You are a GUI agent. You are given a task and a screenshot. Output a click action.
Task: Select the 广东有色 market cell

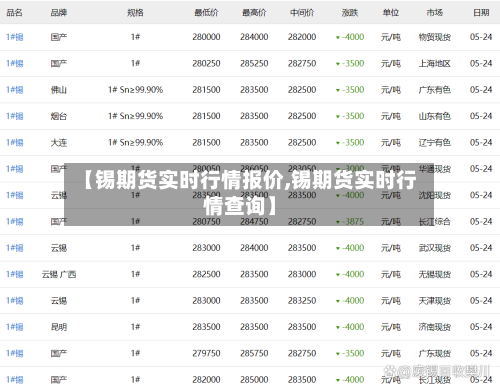435,90
